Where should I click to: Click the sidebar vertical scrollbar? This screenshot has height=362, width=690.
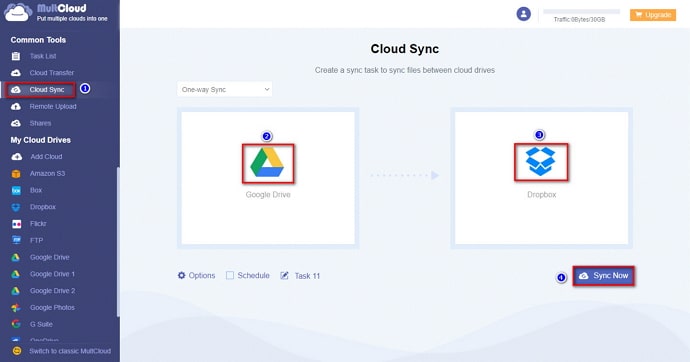coord(117,242)
